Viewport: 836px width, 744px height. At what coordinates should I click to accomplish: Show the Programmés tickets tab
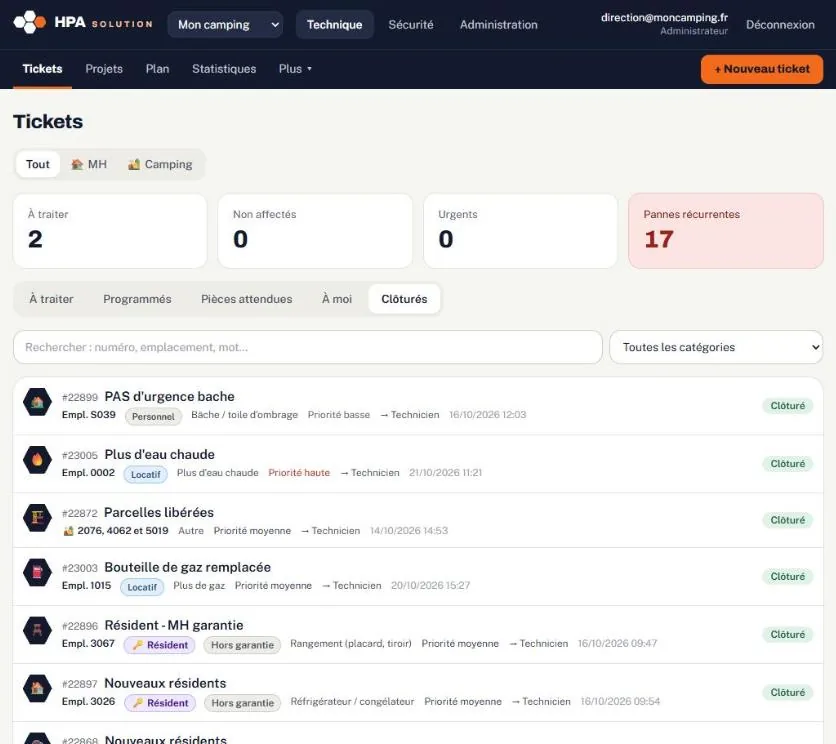tap(137, 299)
